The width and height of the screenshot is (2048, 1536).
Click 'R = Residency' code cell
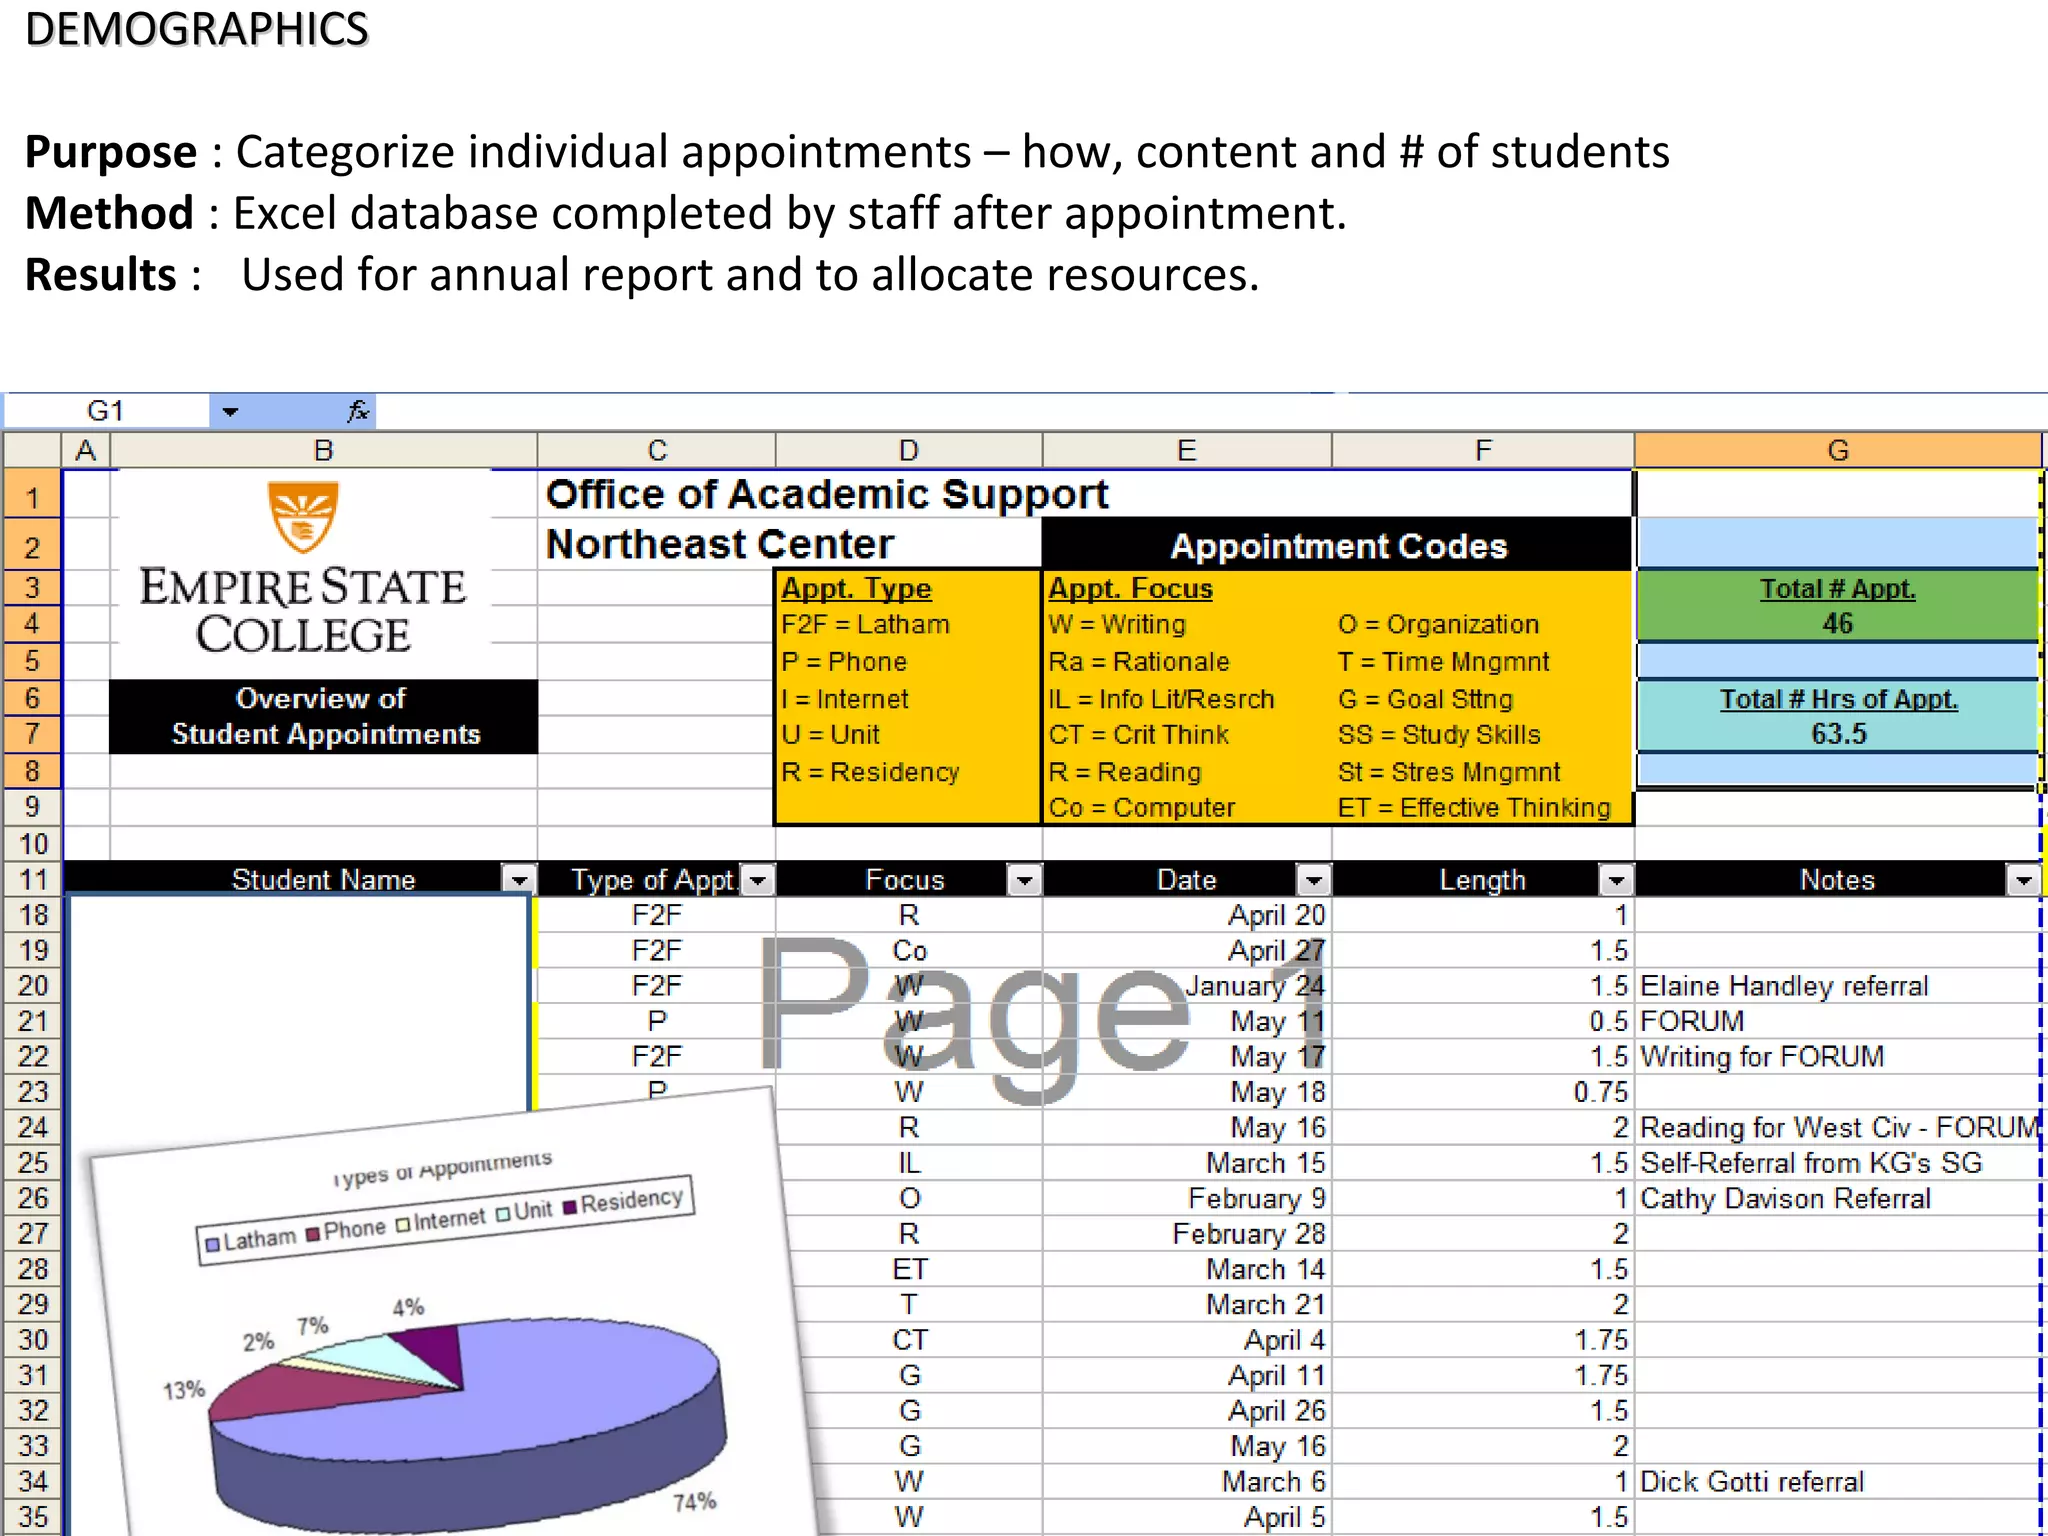pos(870,772)
